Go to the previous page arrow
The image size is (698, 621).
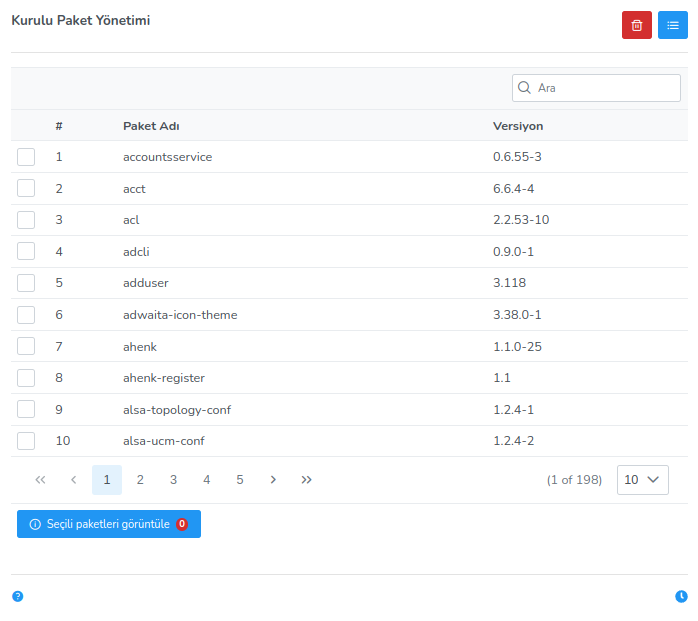[x=73, y=480]
